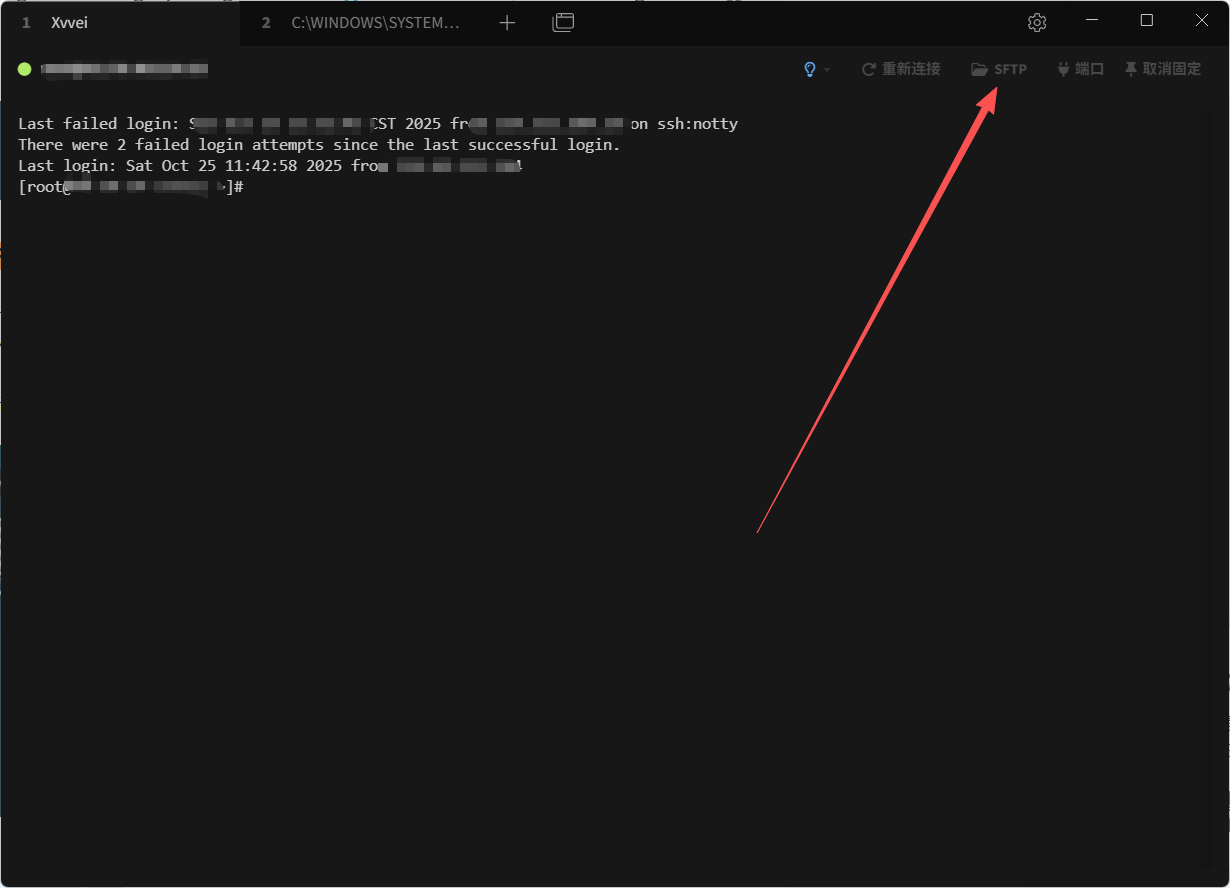Open Settings via the gear icon
Viewport: 1230px width, 888px height.
coord(1037,22)
